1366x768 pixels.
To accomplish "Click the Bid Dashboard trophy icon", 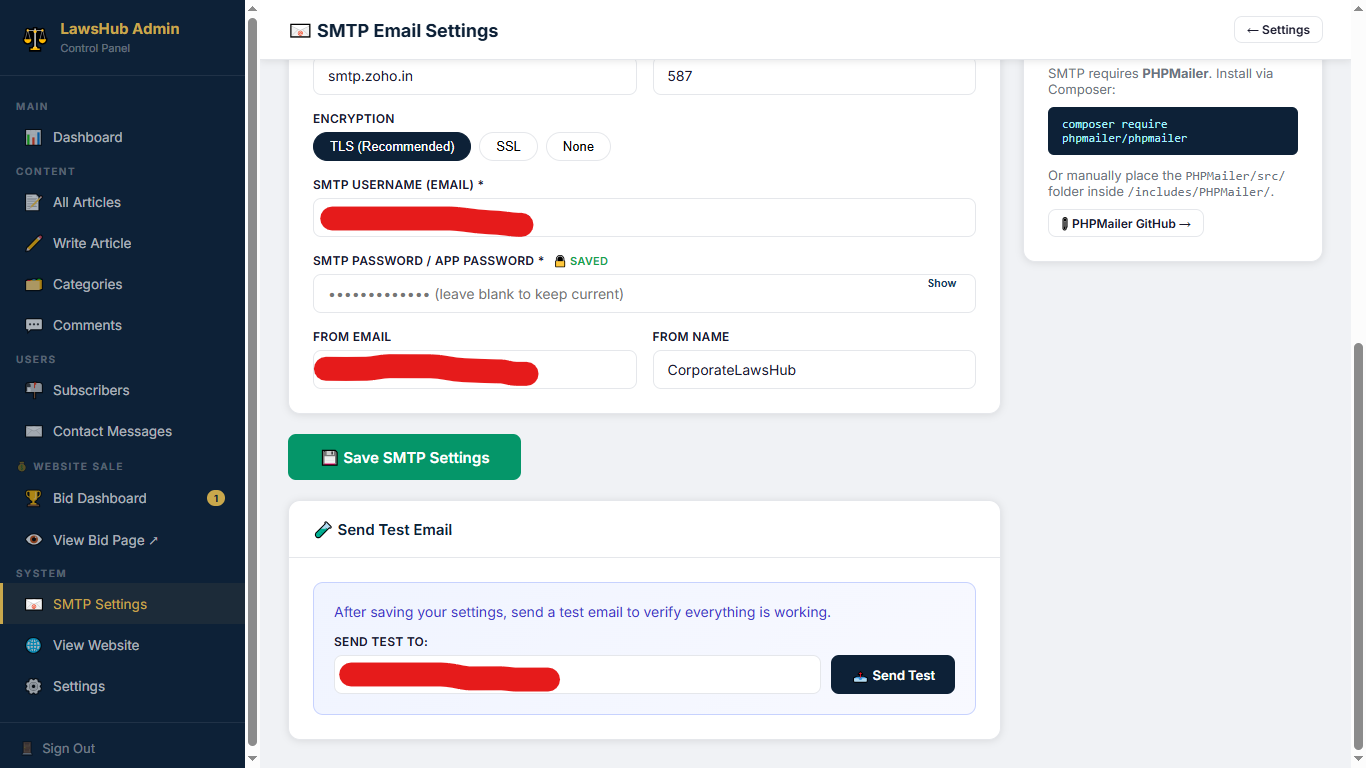I will (34, 498).
